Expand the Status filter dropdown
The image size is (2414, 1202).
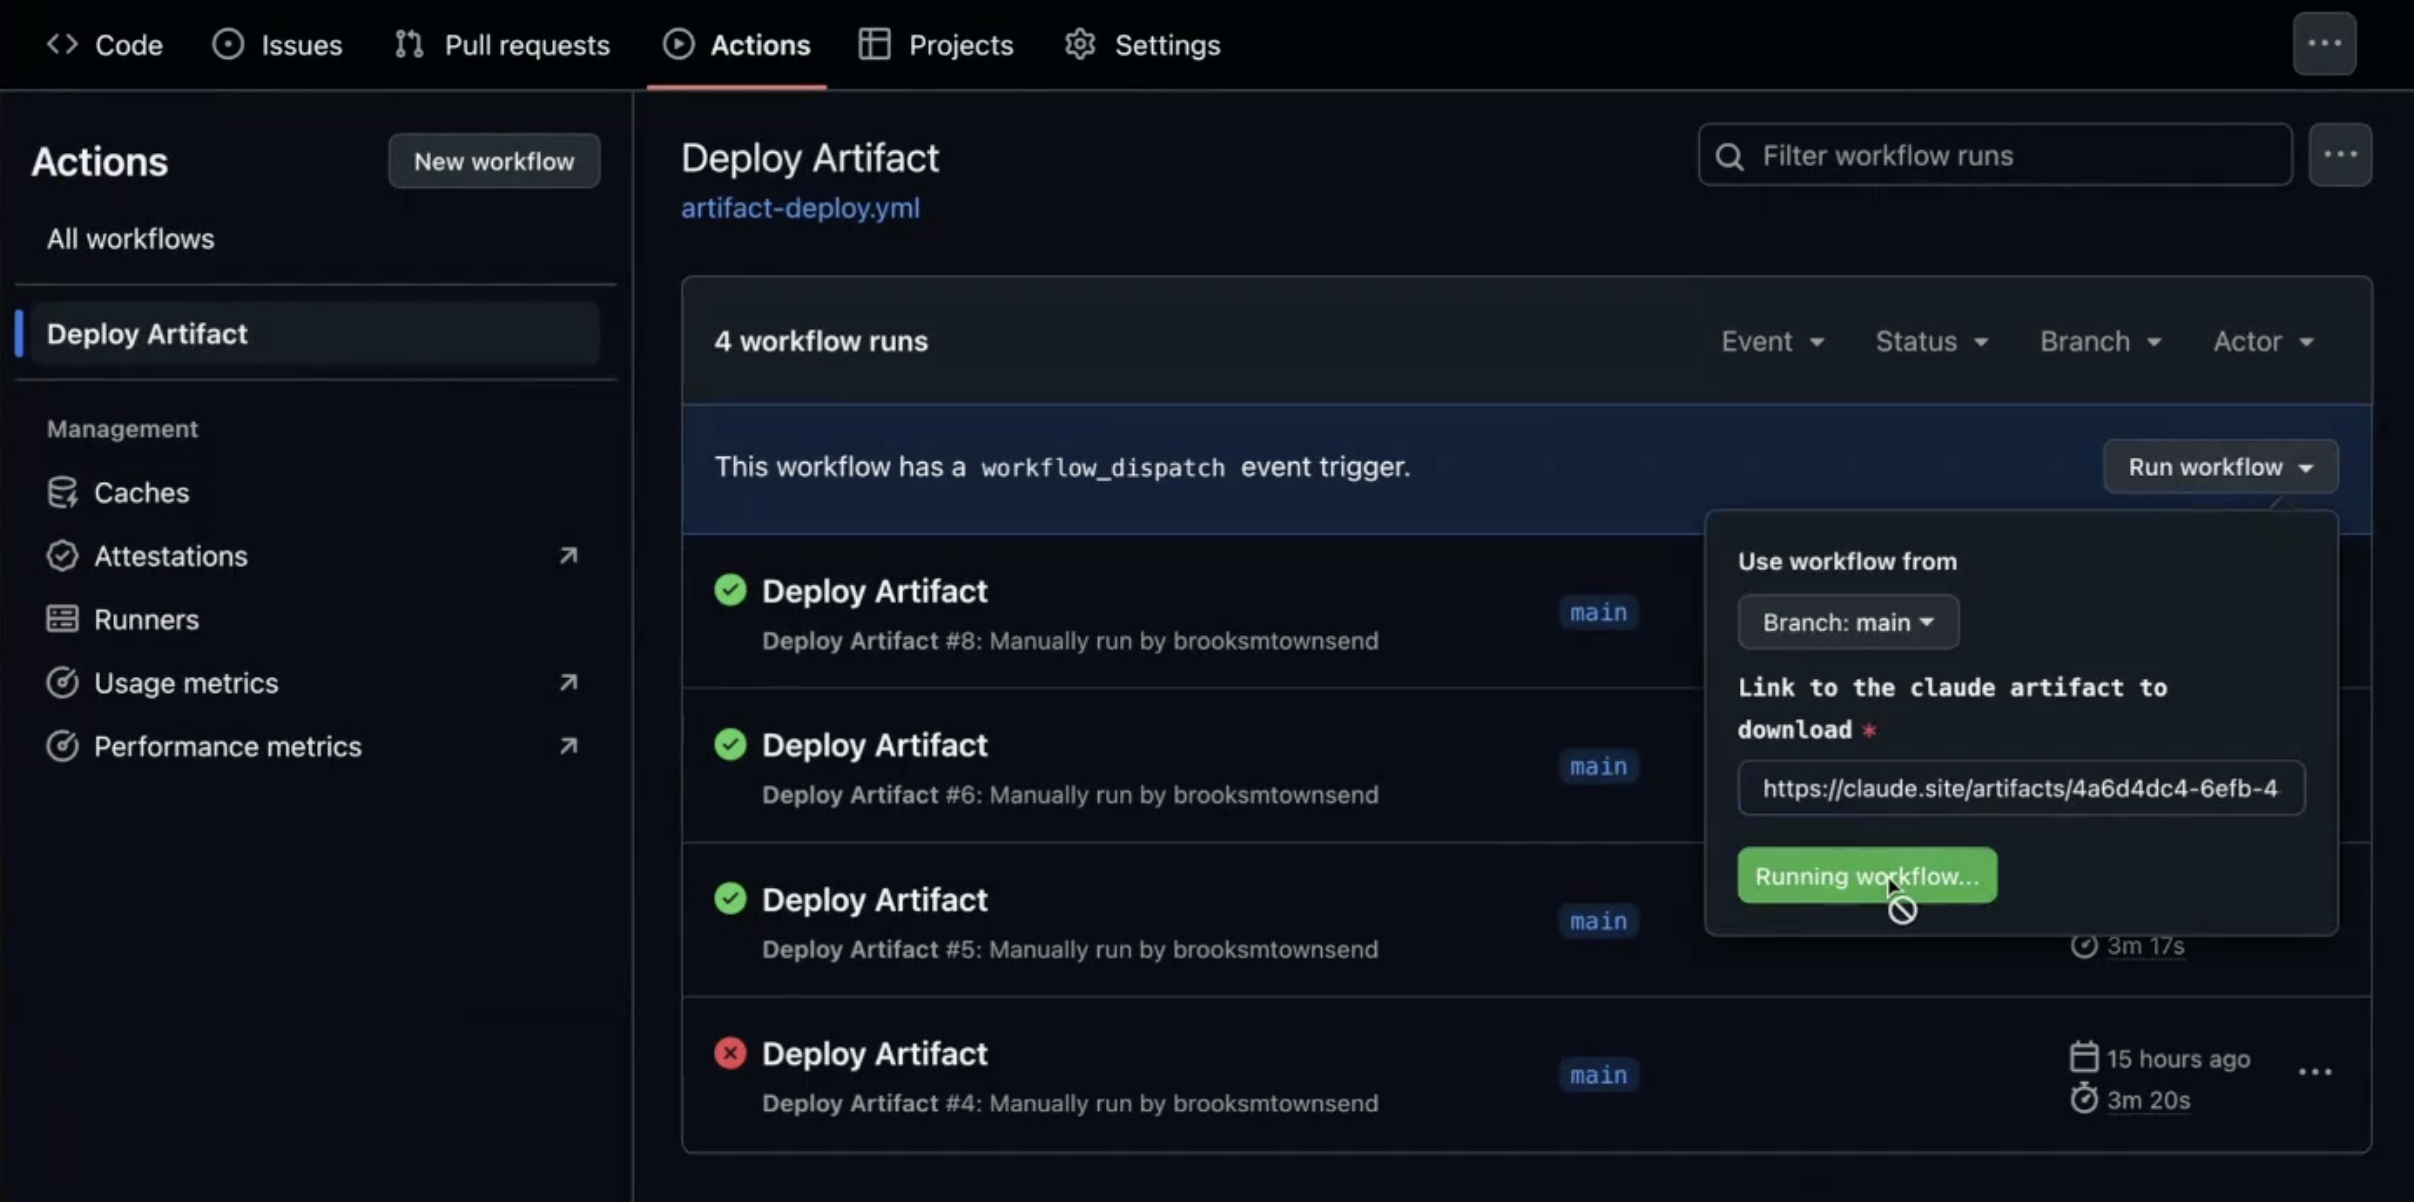click(1931, 342)
